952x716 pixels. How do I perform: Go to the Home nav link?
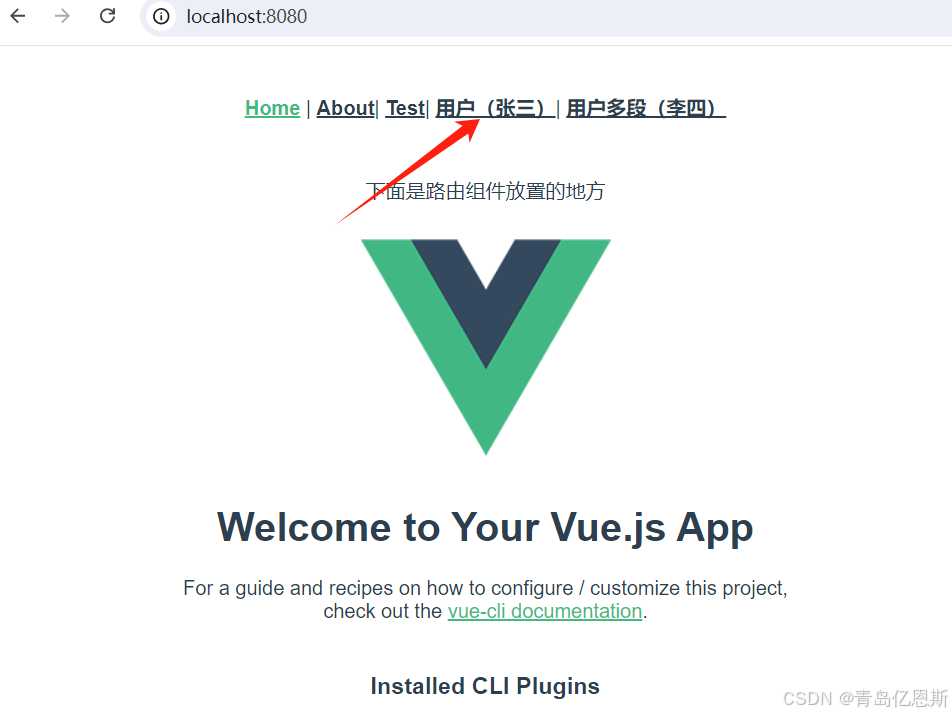coord(272,108)
